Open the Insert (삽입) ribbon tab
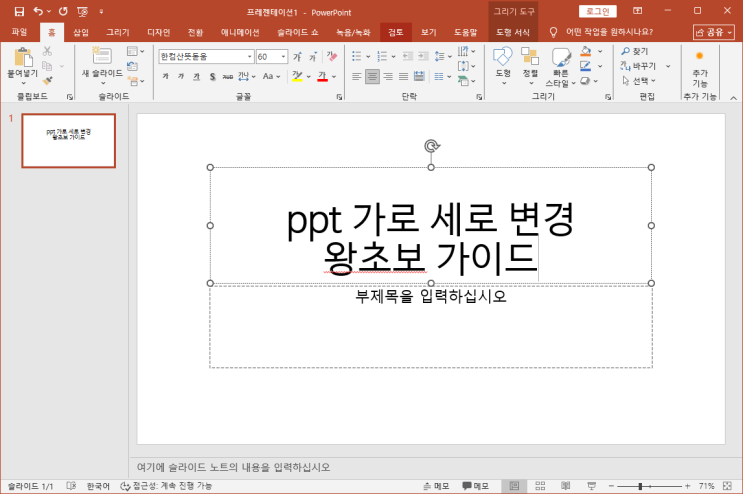The height and width of the screenshot is (494, 743). pyautogui.click(x=81, y=32)
